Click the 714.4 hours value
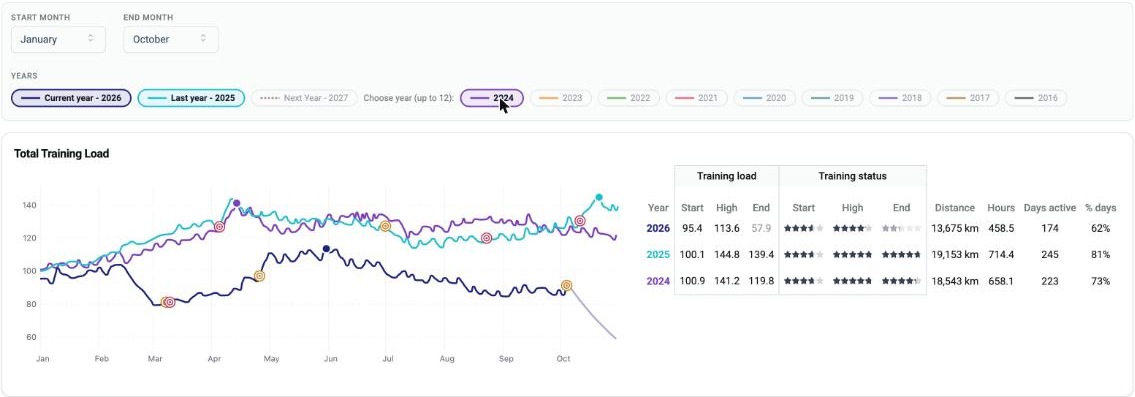 click(1002, 255)
